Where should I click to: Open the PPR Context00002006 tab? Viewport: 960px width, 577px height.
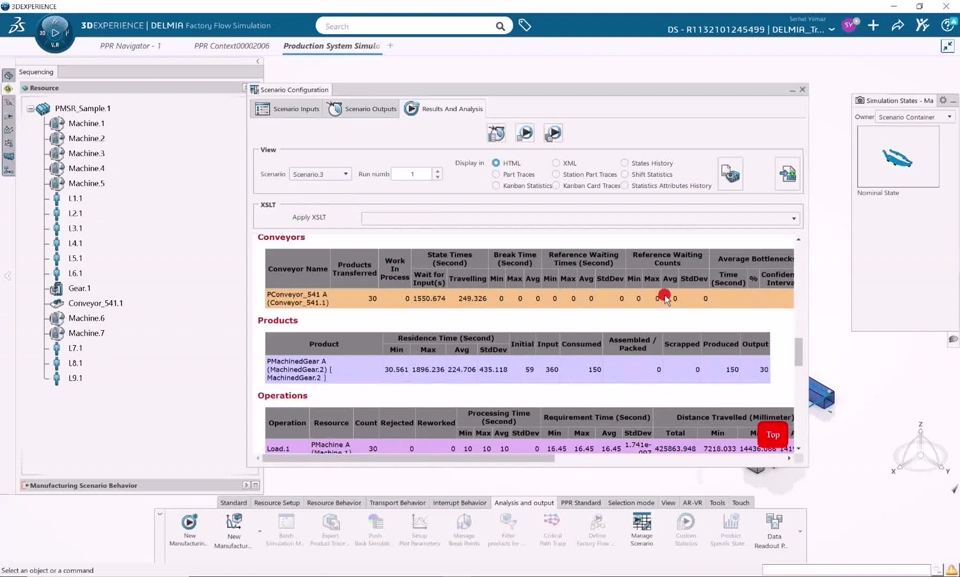coord(231,46)
